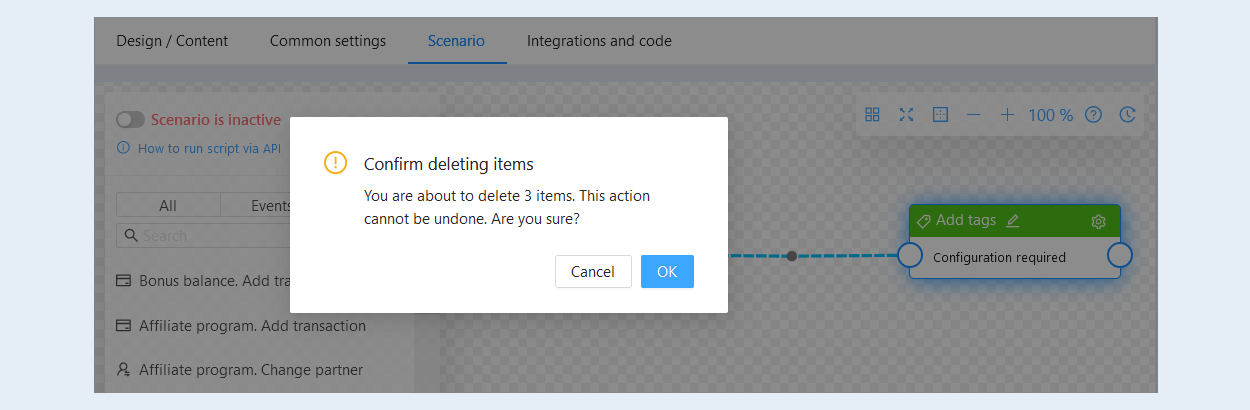Click the grid layout icon in canvas toolbar

[x=872, y=115]
